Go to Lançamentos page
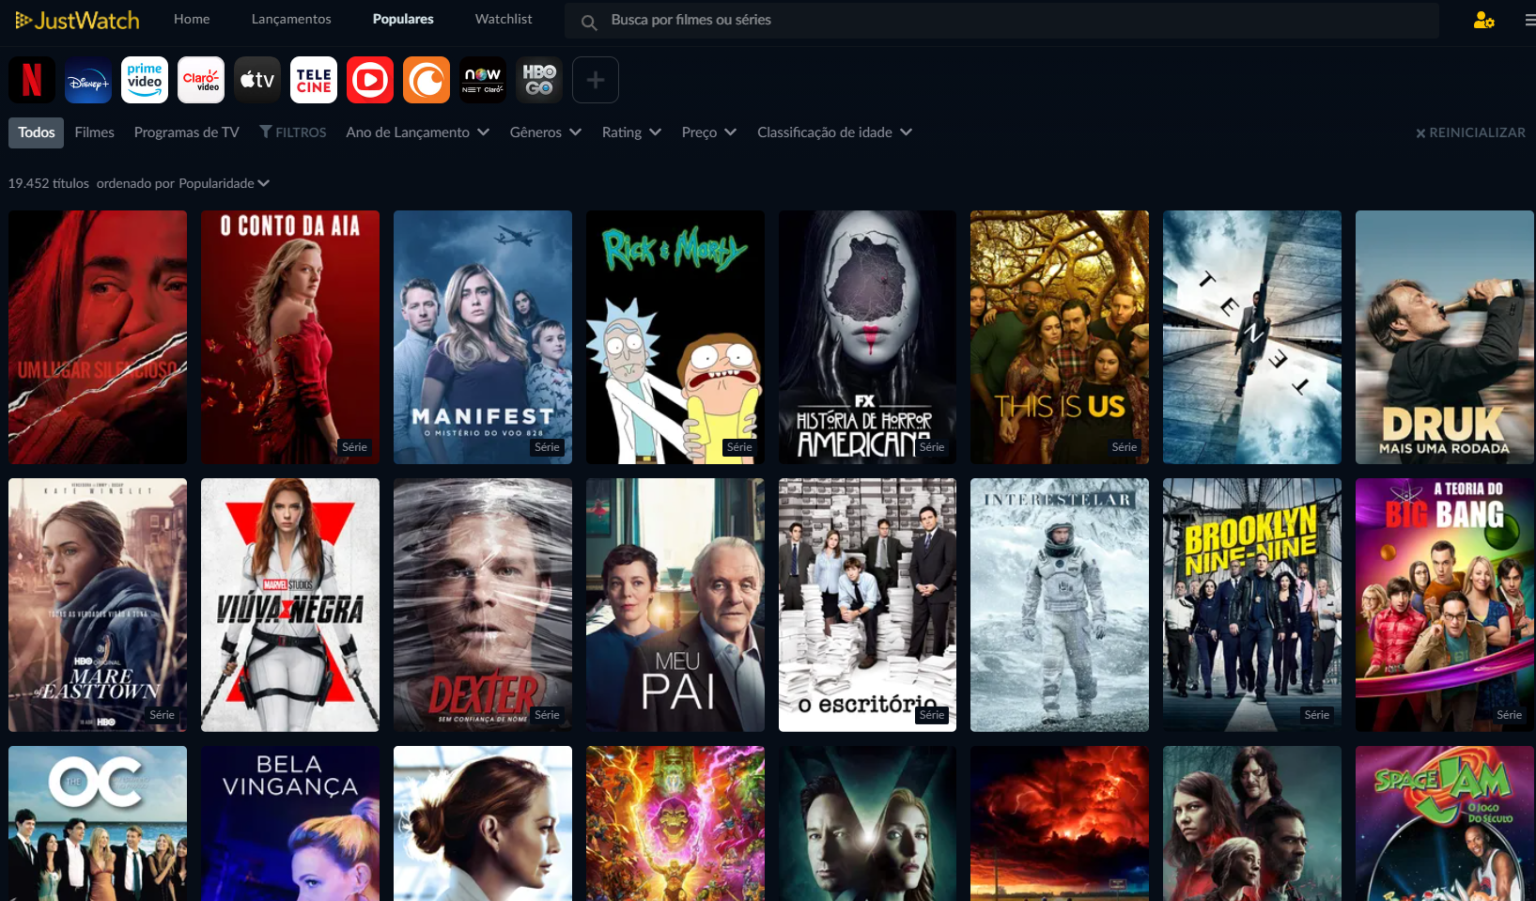Viewport: 1536px width, 901px height. point(291,19)
